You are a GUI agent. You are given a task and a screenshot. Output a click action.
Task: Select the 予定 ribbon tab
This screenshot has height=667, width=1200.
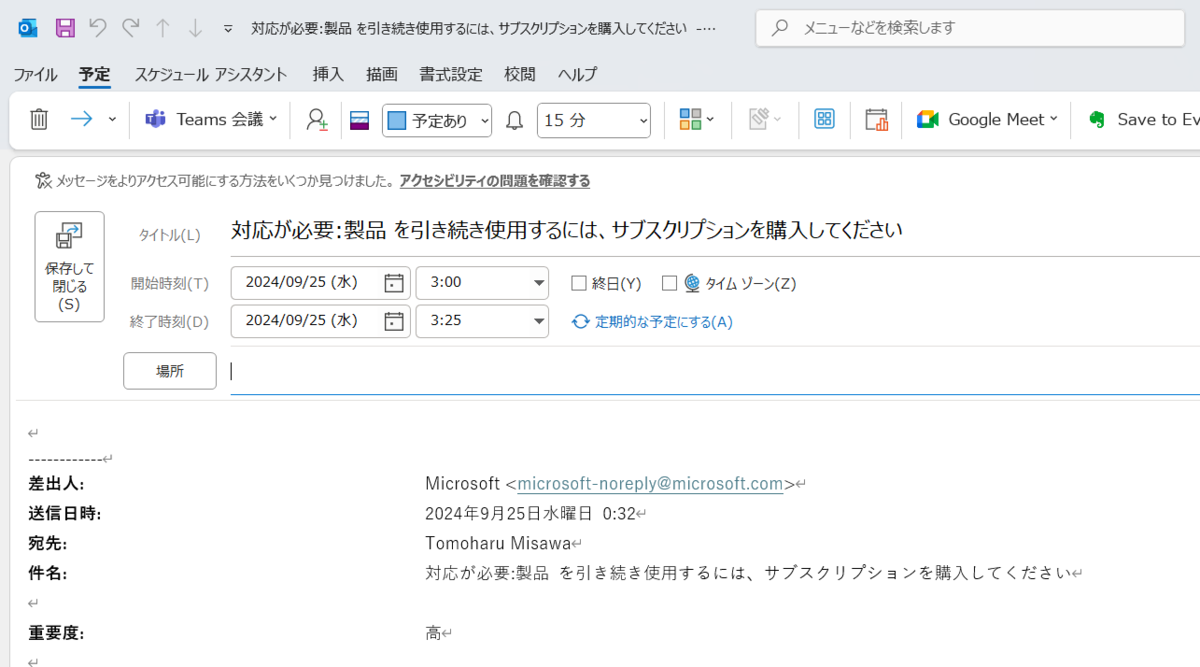click(95, 74)
